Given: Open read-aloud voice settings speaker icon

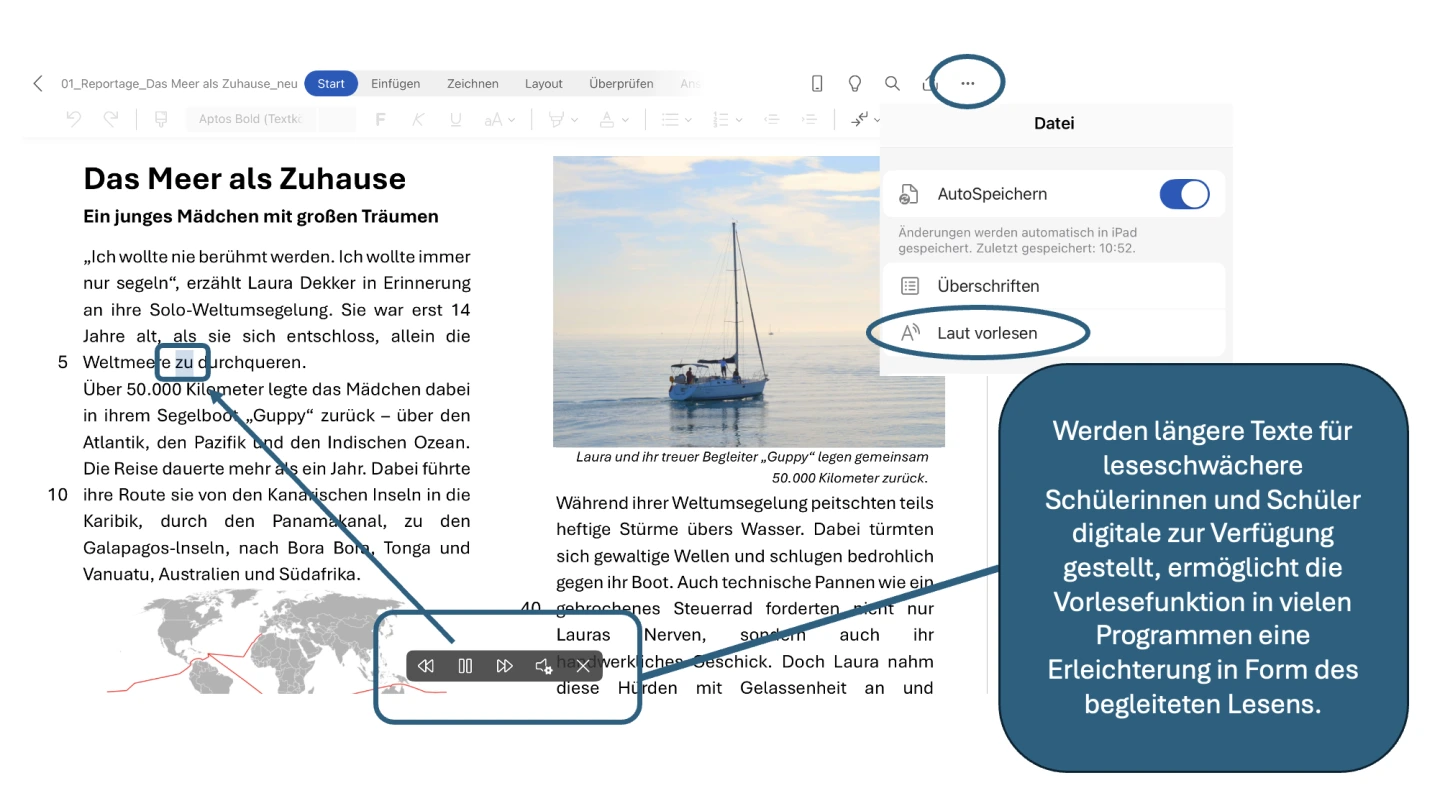Looking at the screenshot, I should coord(543,666).
